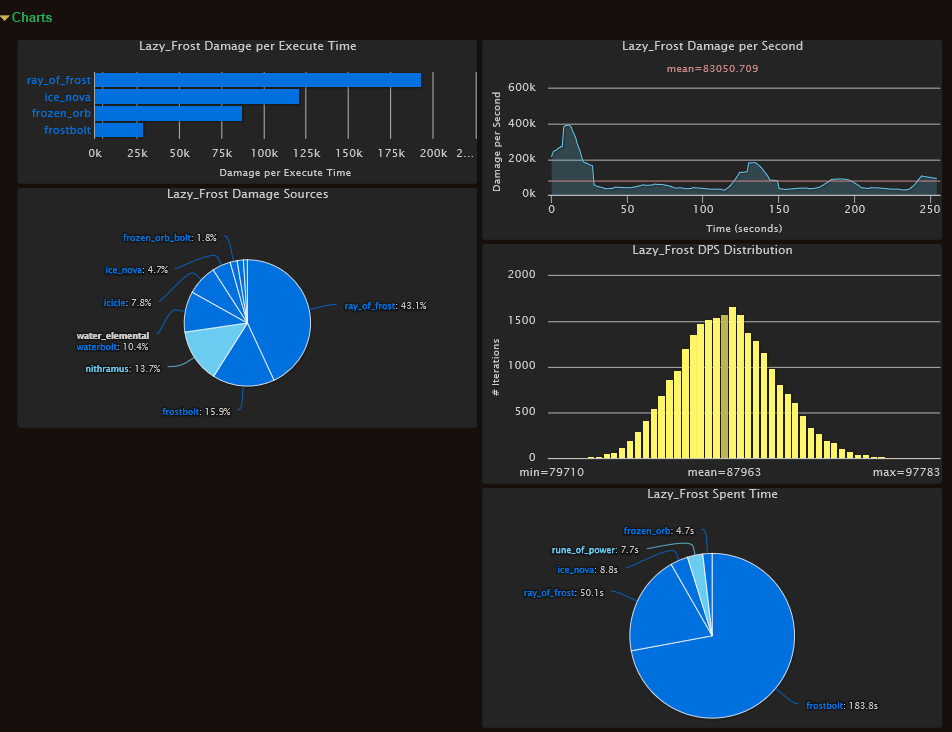952x732 pixels.
Task: Click the rune_of_power 7.7s label
Action: (x=595, y=550)
